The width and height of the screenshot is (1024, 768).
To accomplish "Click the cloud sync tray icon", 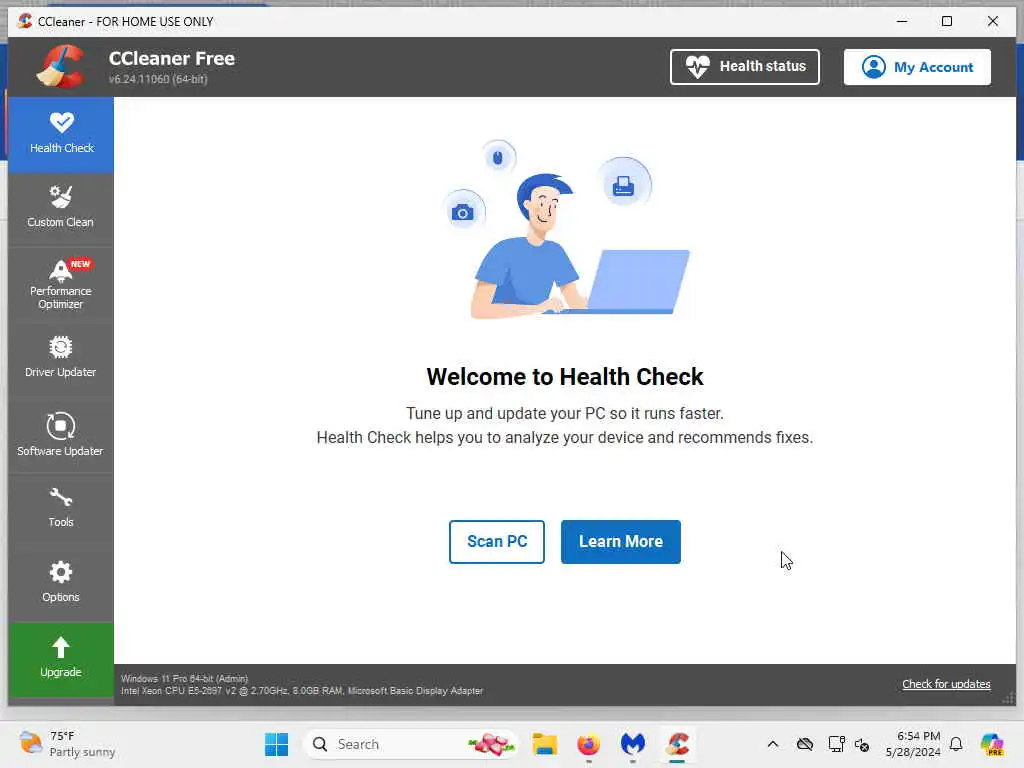I will coord(805,744).
